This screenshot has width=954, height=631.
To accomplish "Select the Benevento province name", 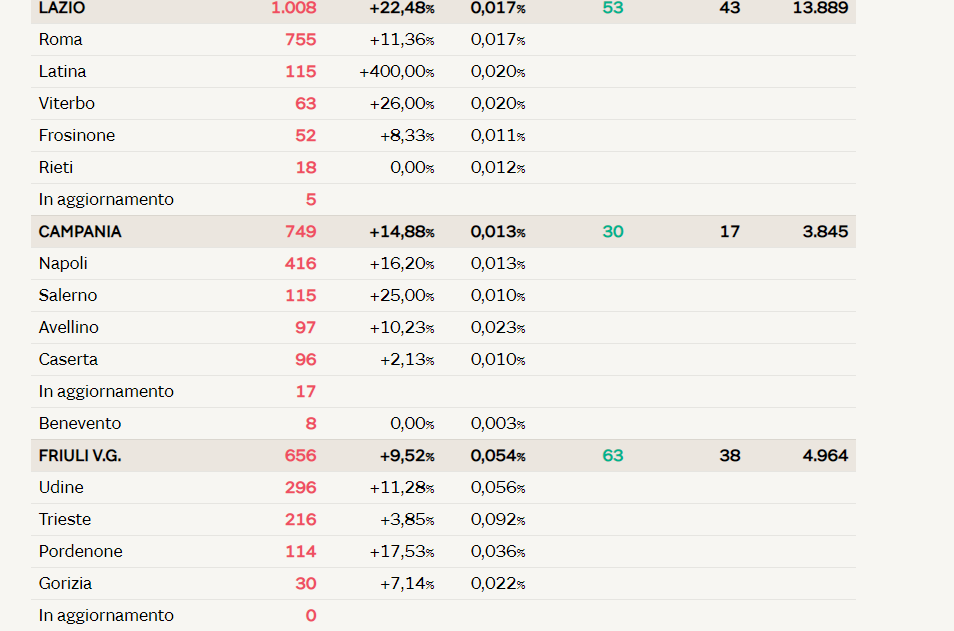I will (x=80, y=424).
